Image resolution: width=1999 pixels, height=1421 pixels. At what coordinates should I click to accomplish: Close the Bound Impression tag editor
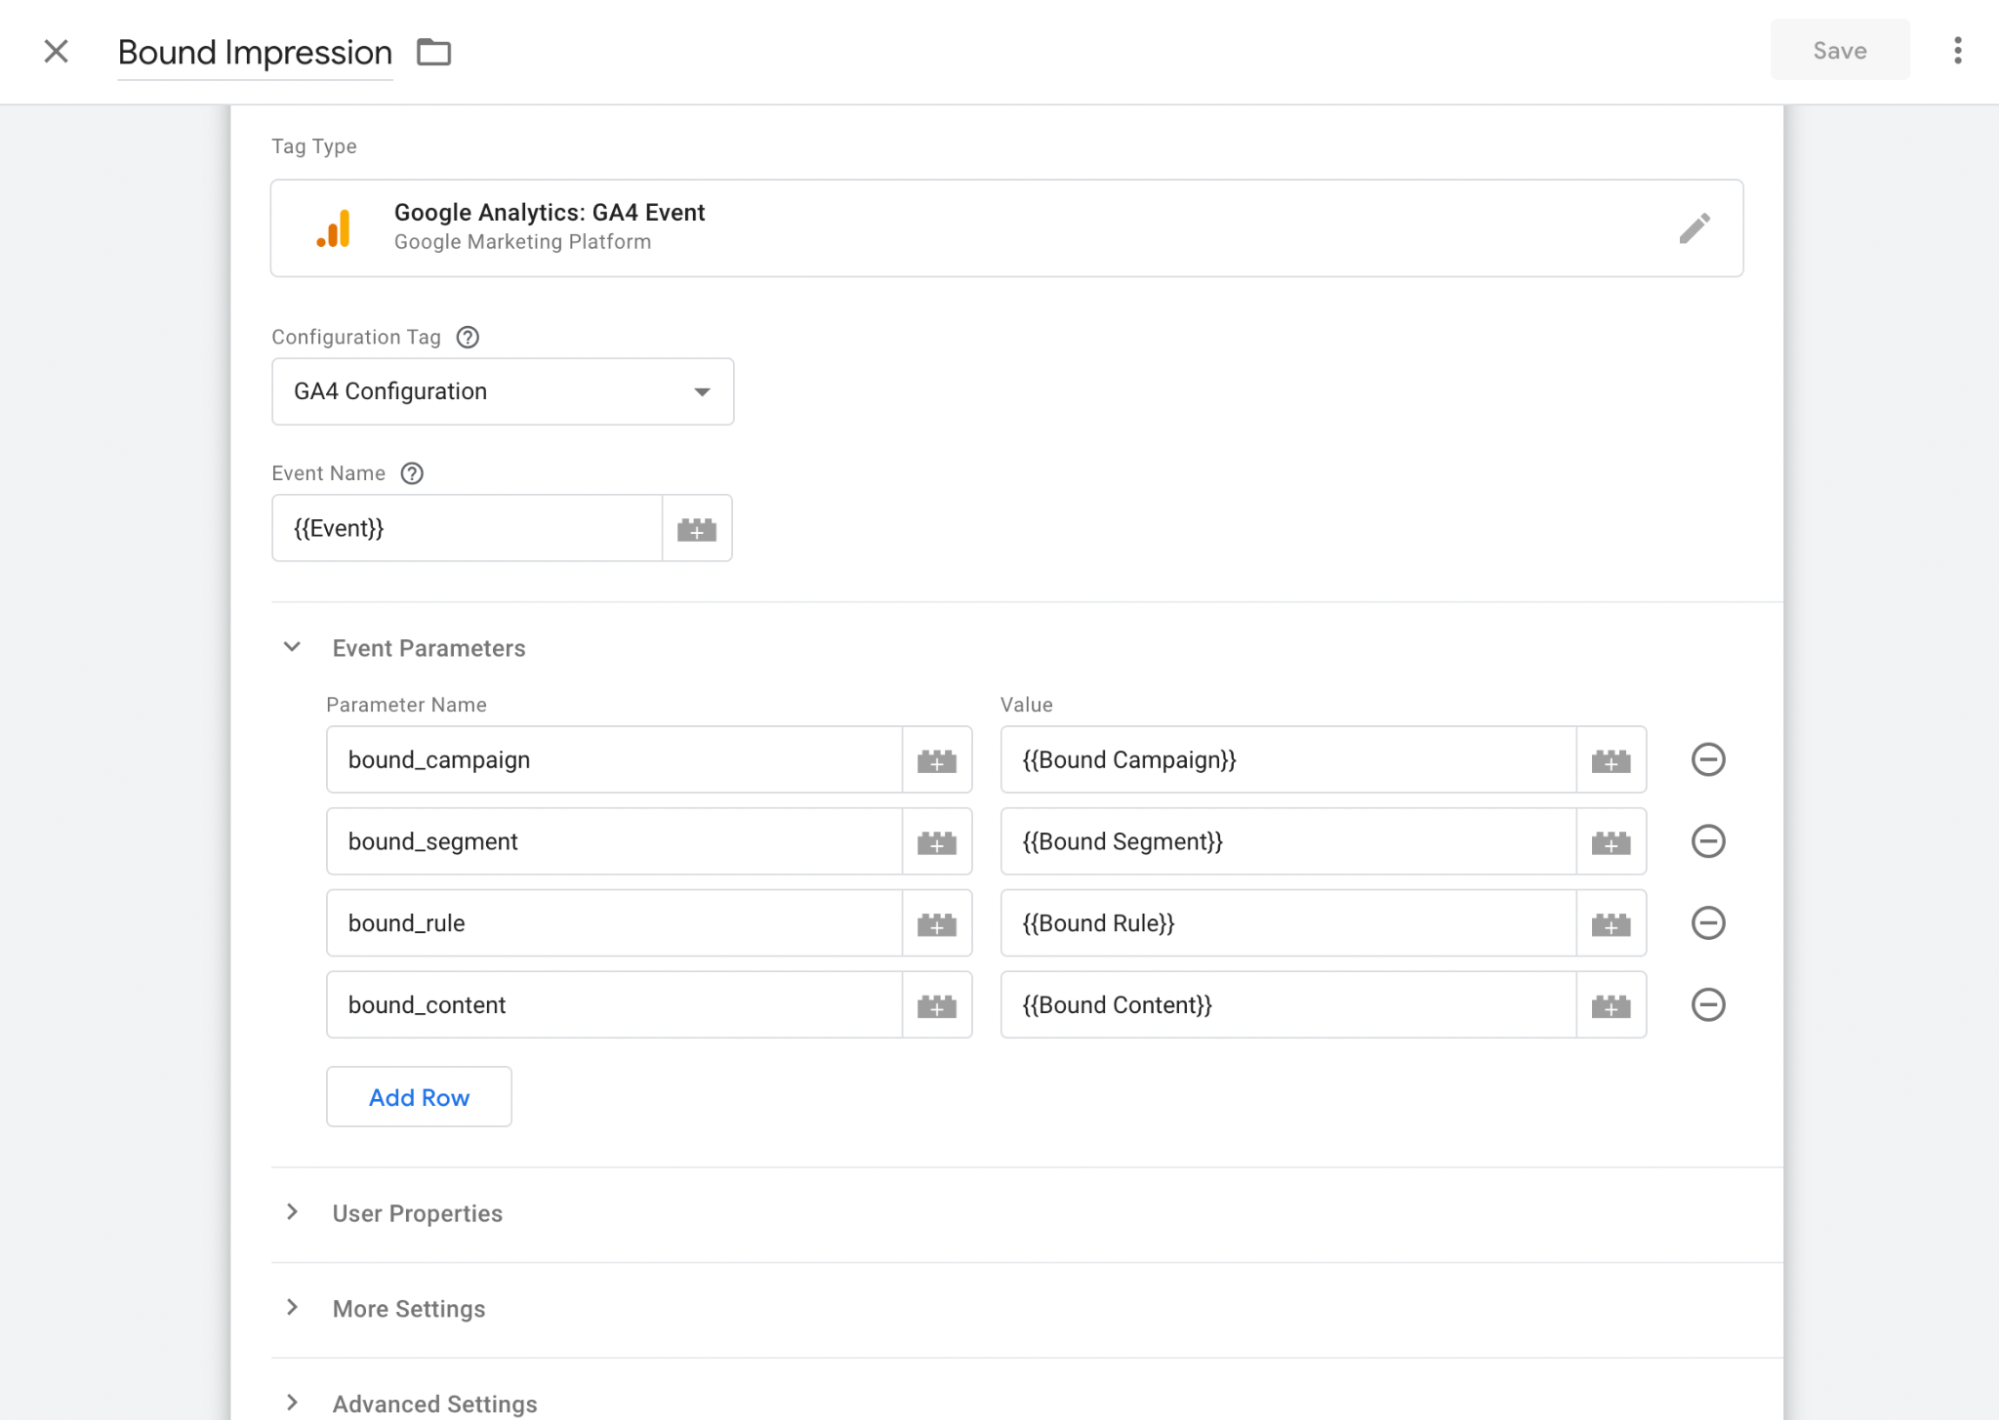pos(56,51)
